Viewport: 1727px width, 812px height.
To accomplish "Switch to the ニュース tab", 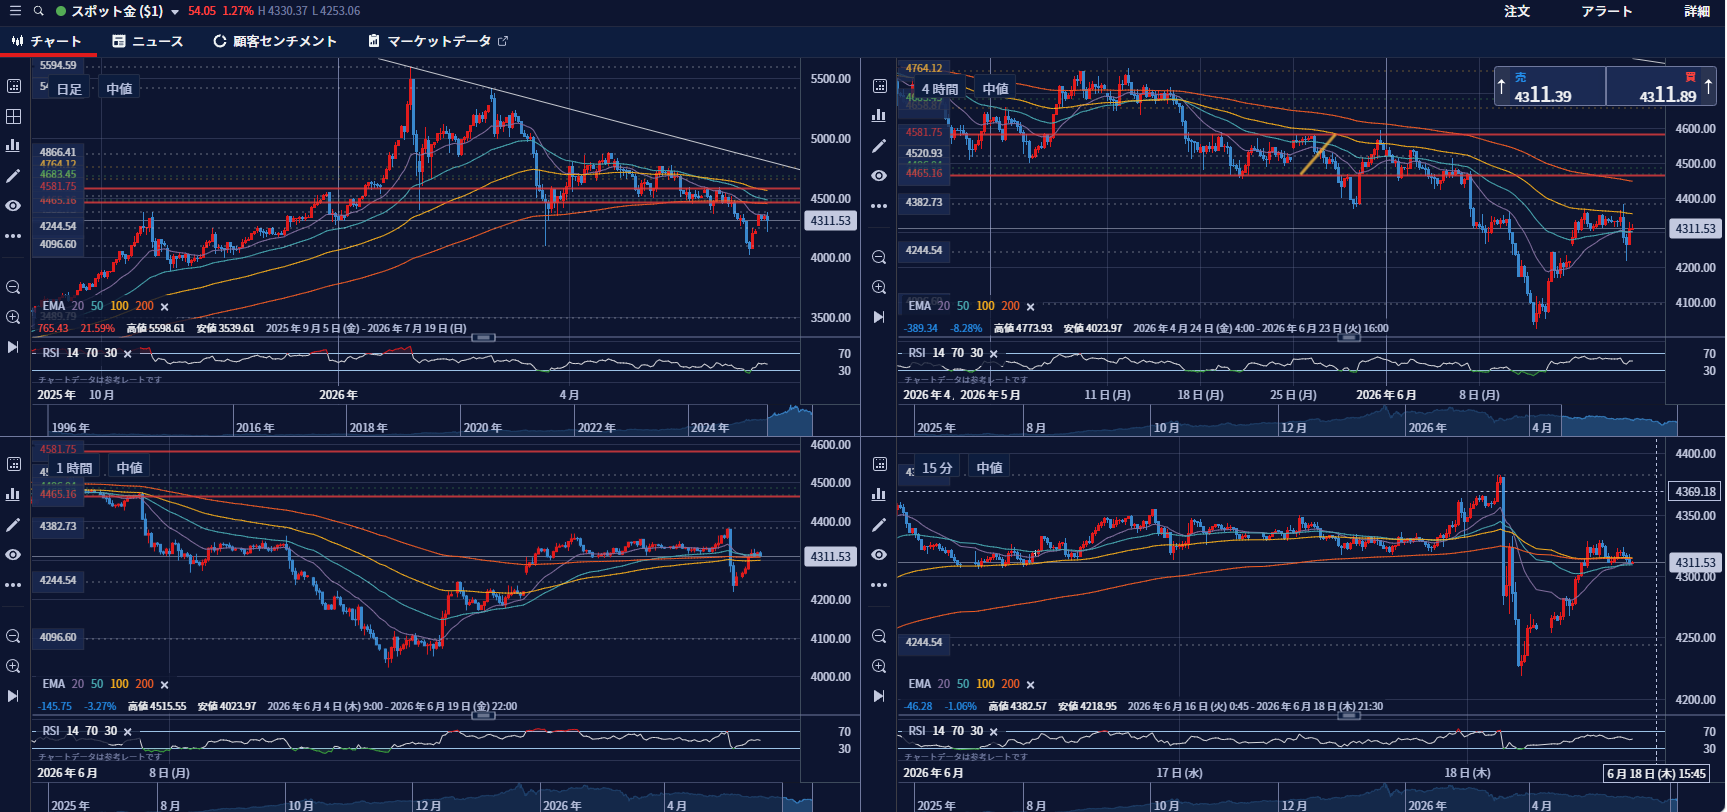I will (148, 41).
